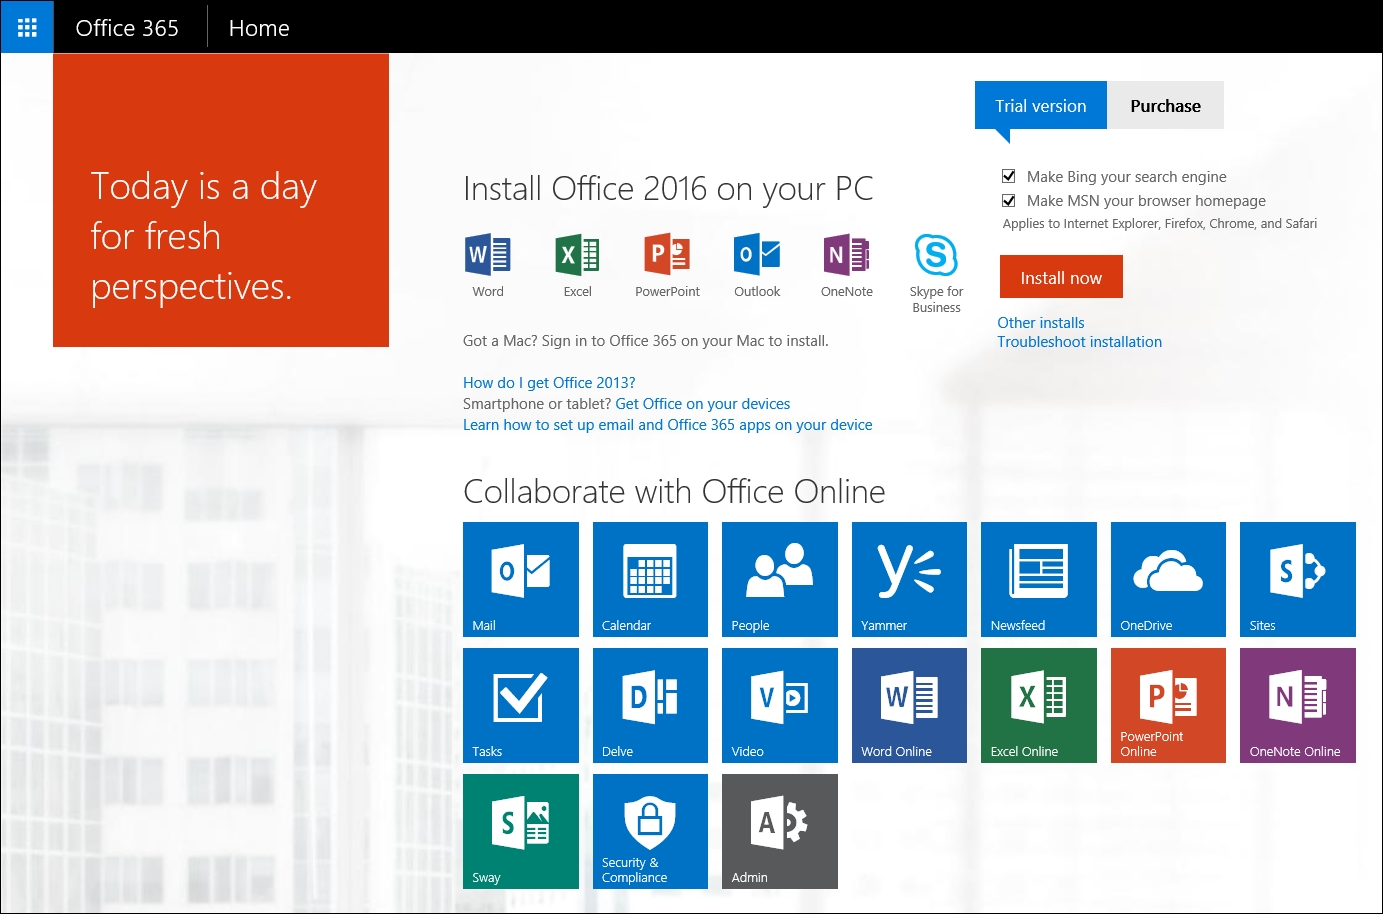Viewport: 1383px width, 914px height.
Task: Click Home in the top bar
Action: coord(259,28)
